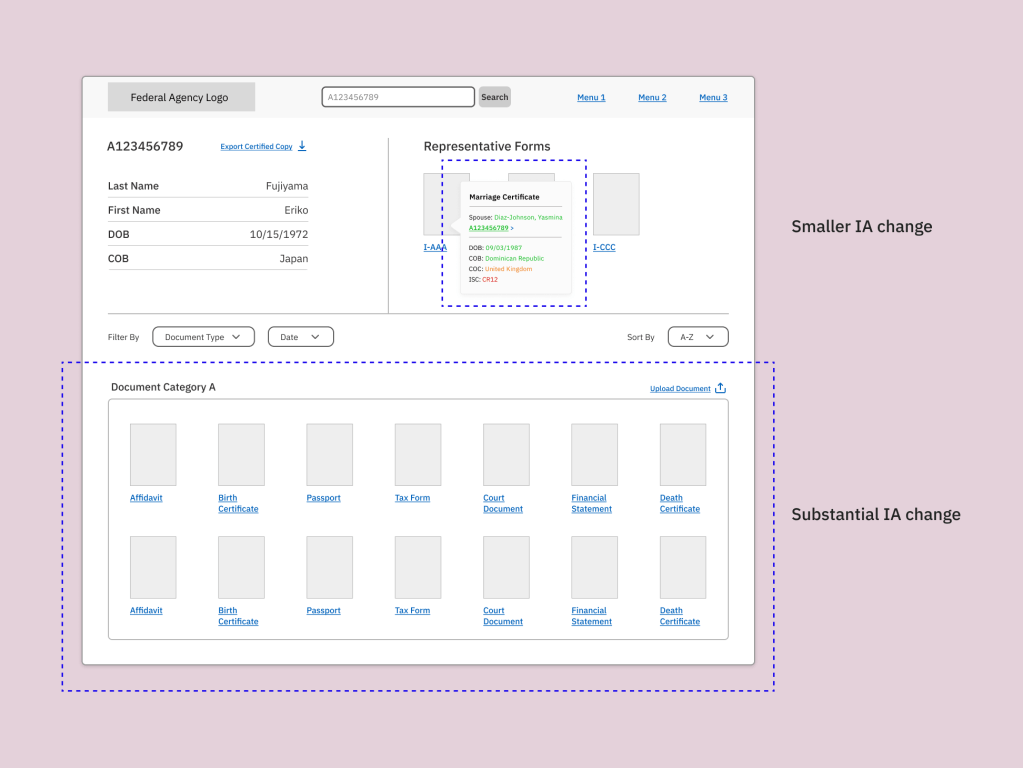The height and width of the screenshot is (768, 1023).
Task: Go to Menu 3 in the header
Action: 713,98
